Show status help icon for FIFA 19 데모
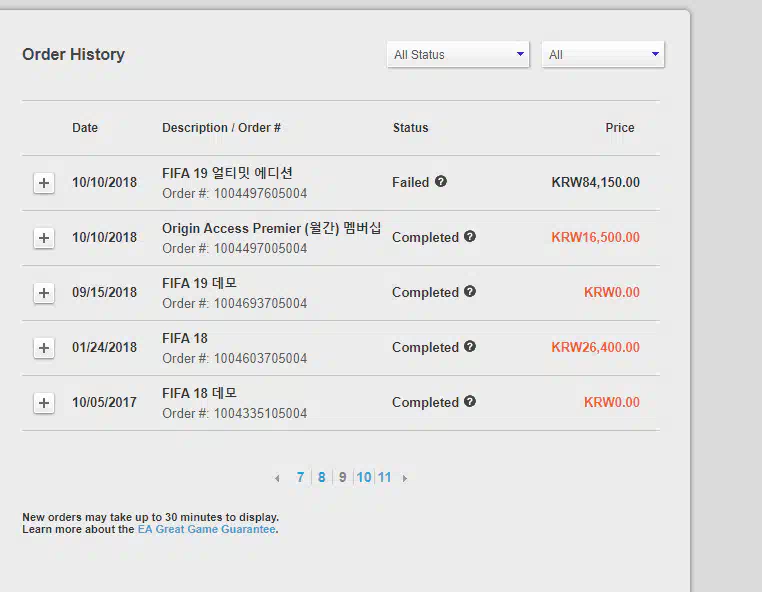The width and height of the screenshot is (762, 592). point(469,291)
